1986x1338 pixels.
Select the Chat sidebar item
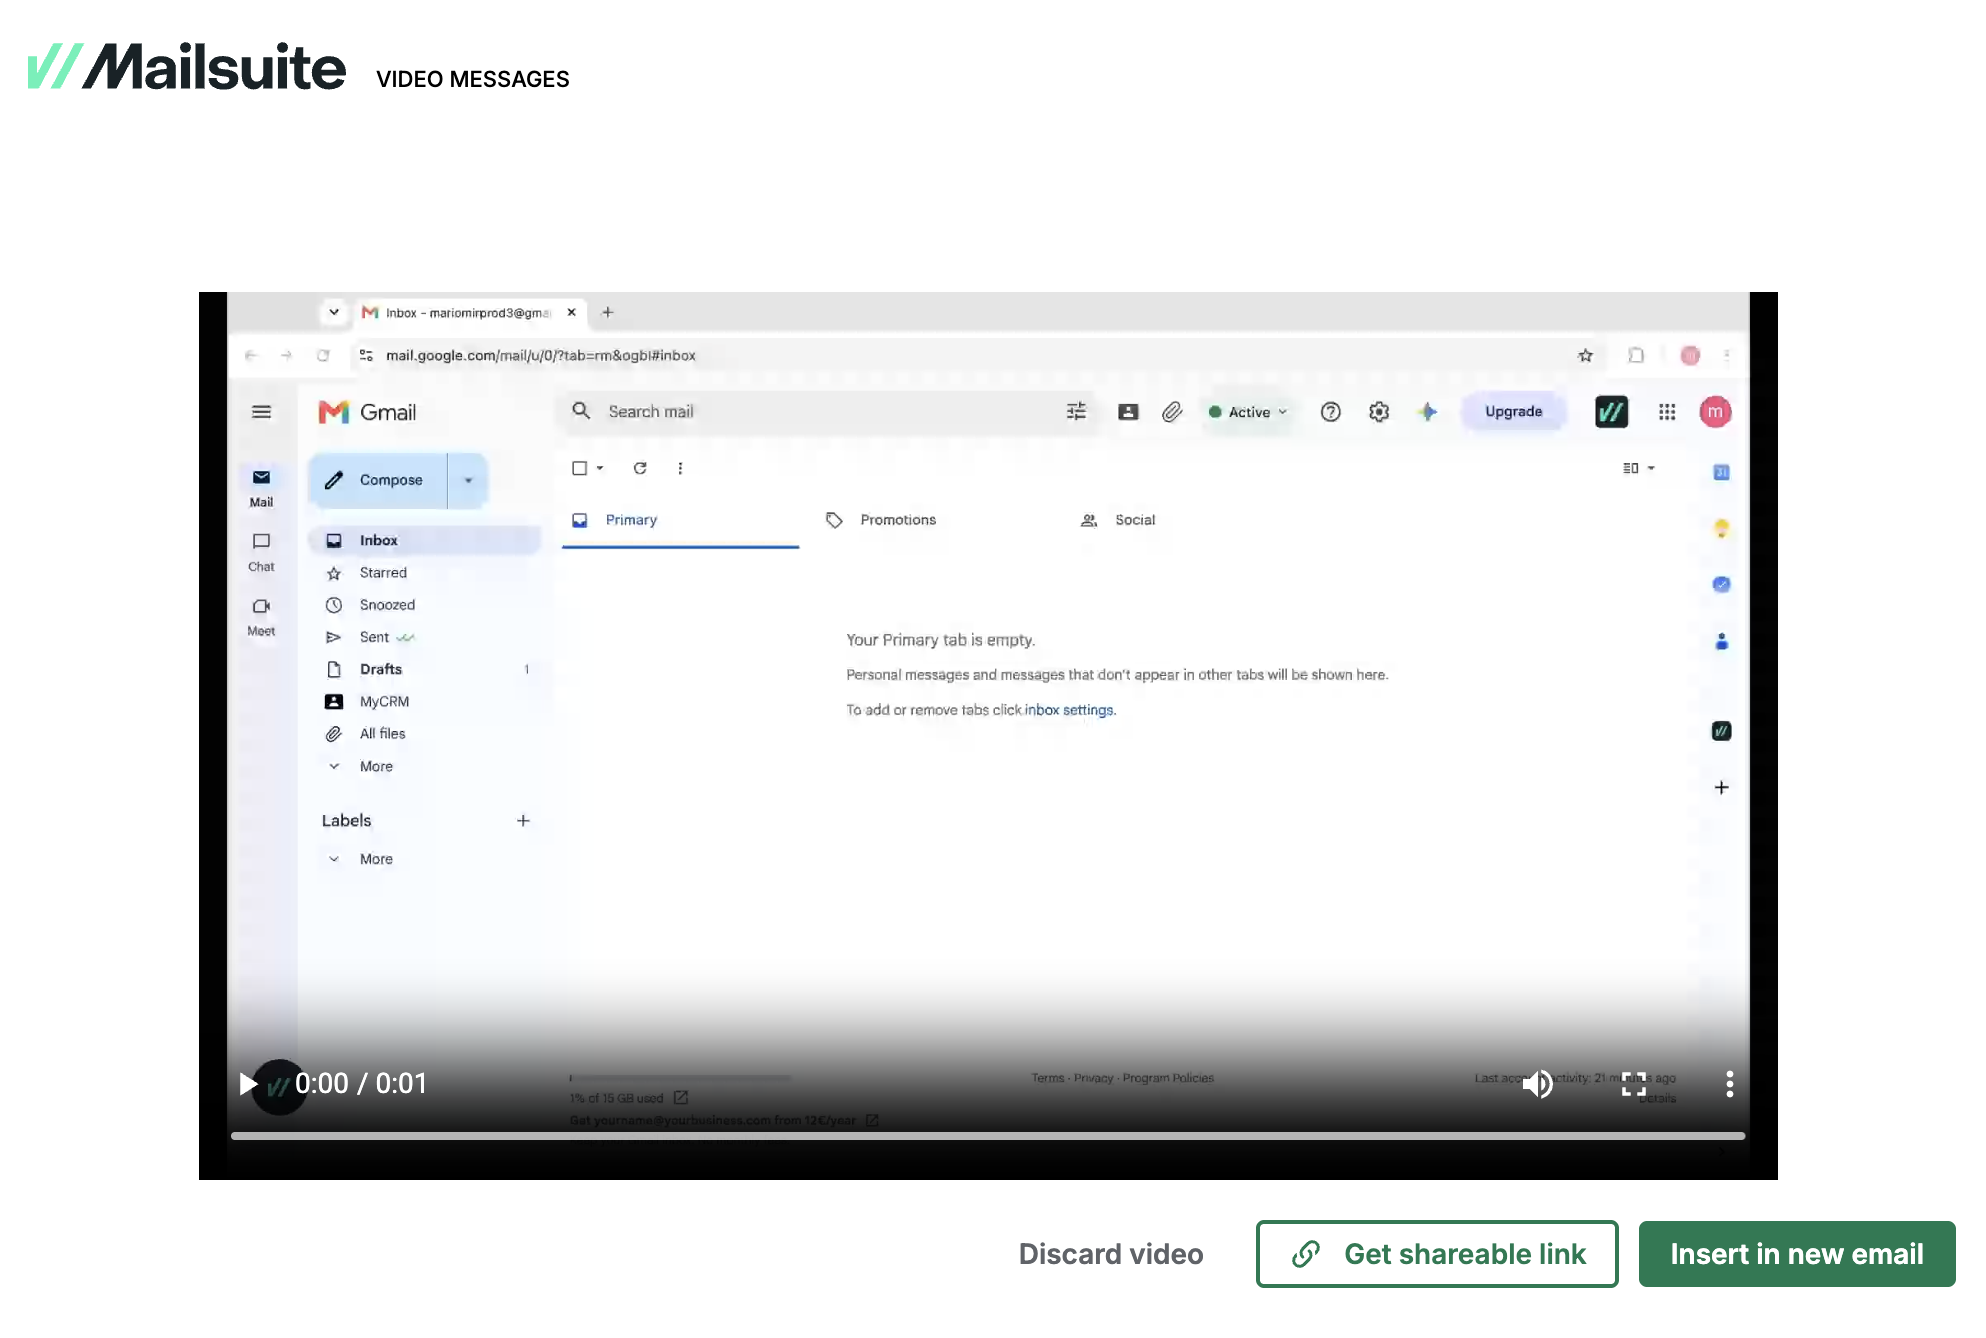pyautogui.click(x=261, y=552)
